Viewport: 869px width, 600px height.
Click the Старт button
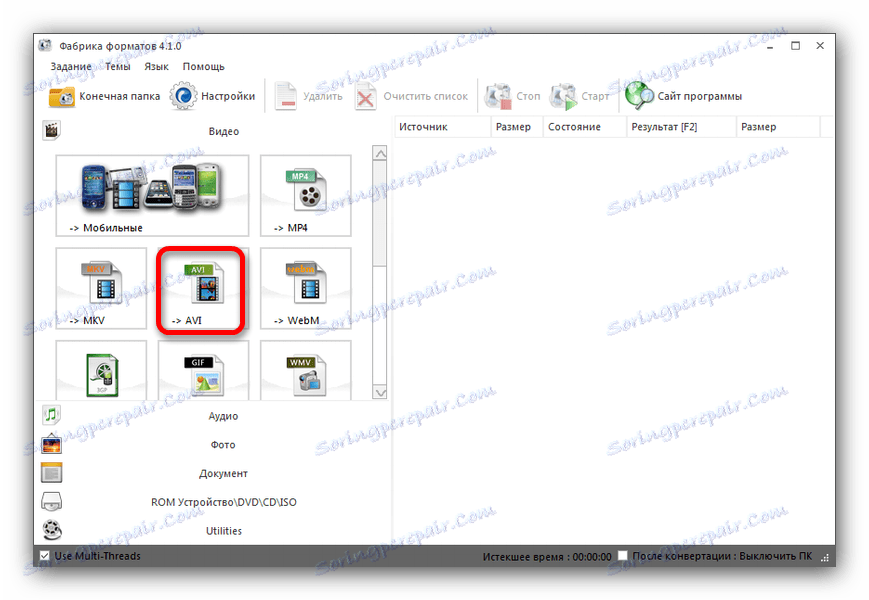click(x=579, y=96)
